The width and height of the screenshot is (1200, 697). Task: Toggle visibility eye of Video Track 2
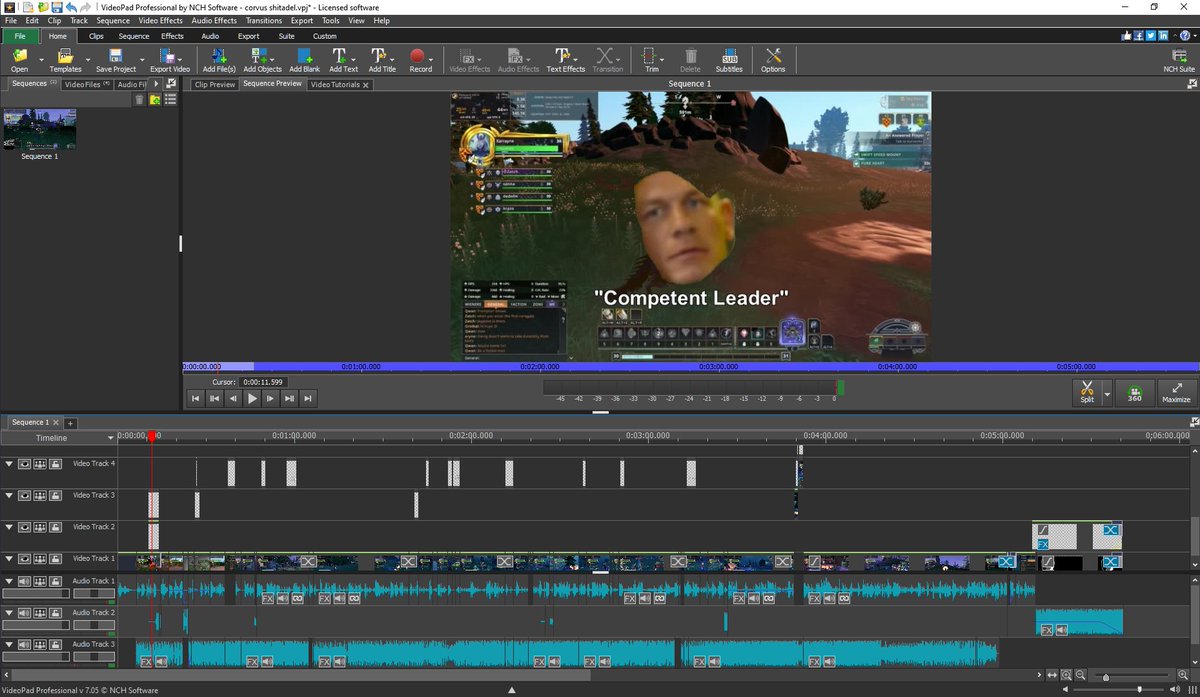[25, 527]
